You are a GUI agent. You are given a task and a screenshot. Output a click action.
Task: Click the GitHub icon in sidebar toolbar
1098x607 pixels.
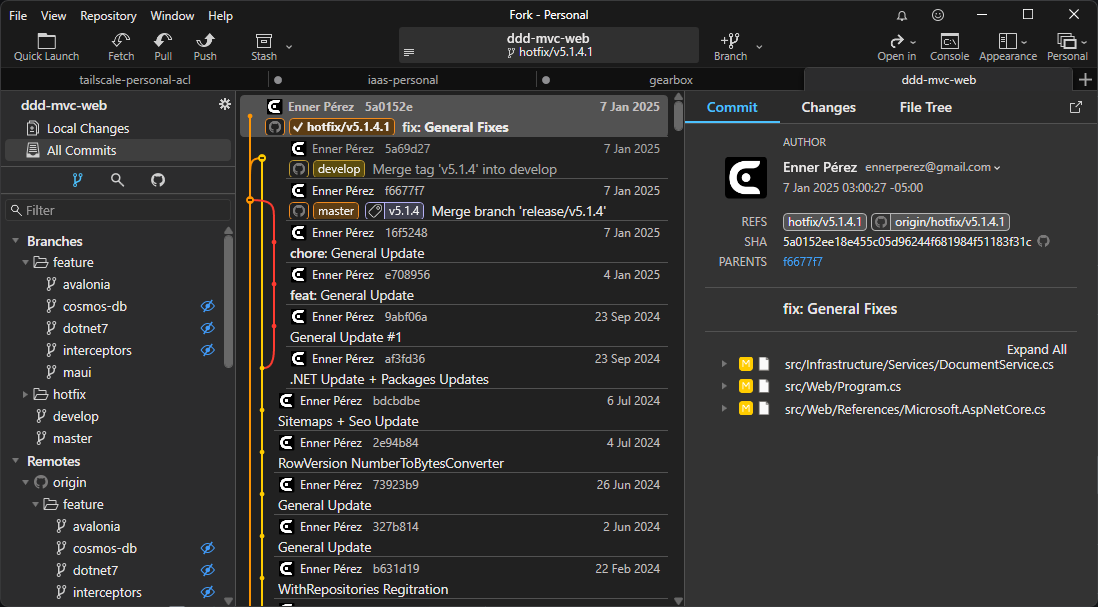[x=158, y=180]
